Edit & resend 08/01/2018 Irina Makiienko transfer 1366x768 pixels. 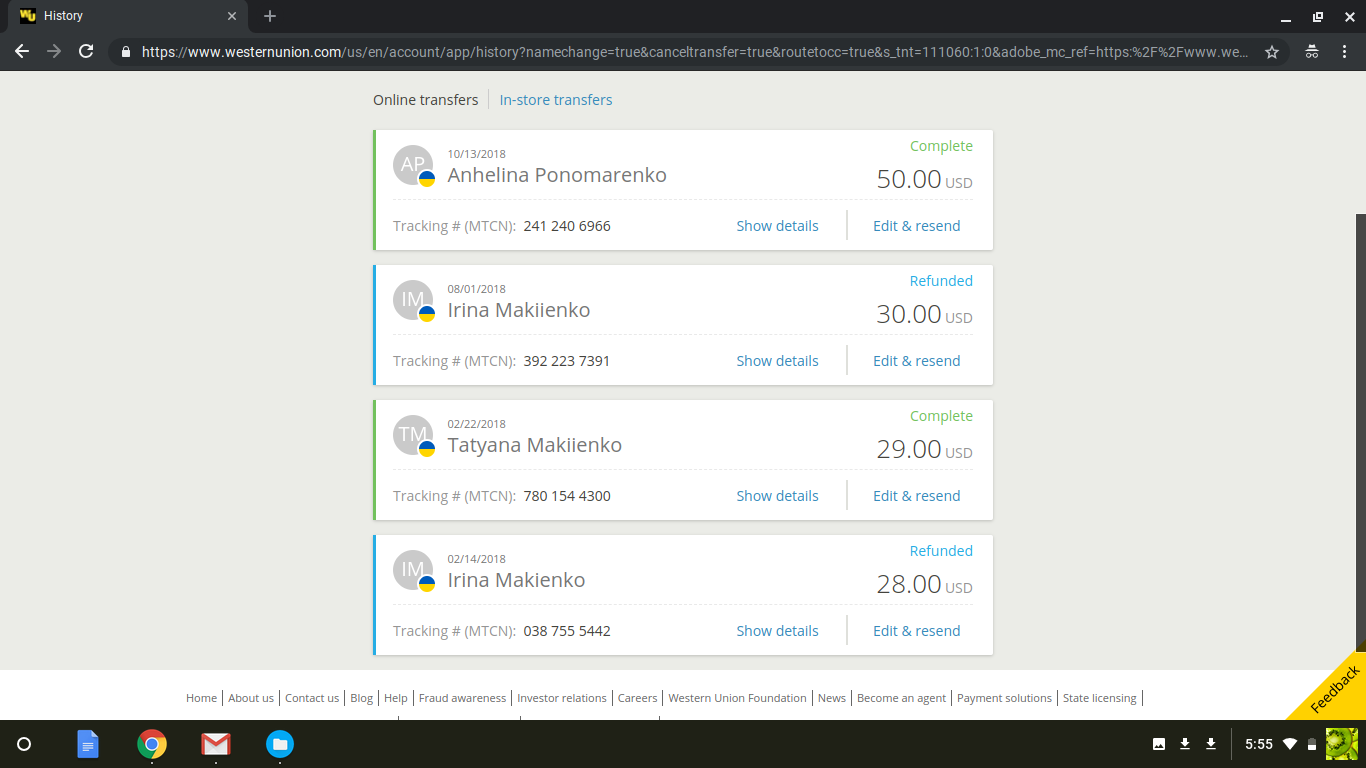[x=916, y=361]
